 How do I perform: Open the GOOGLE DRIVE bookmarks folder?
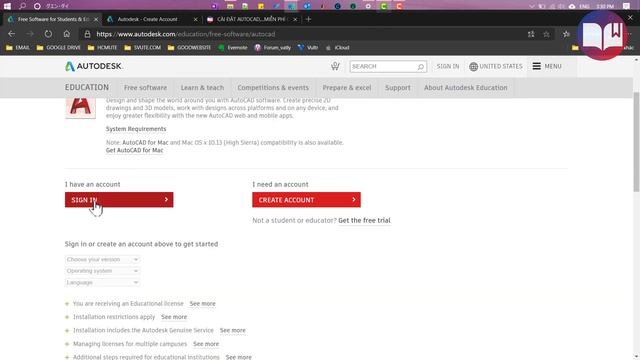58,48
